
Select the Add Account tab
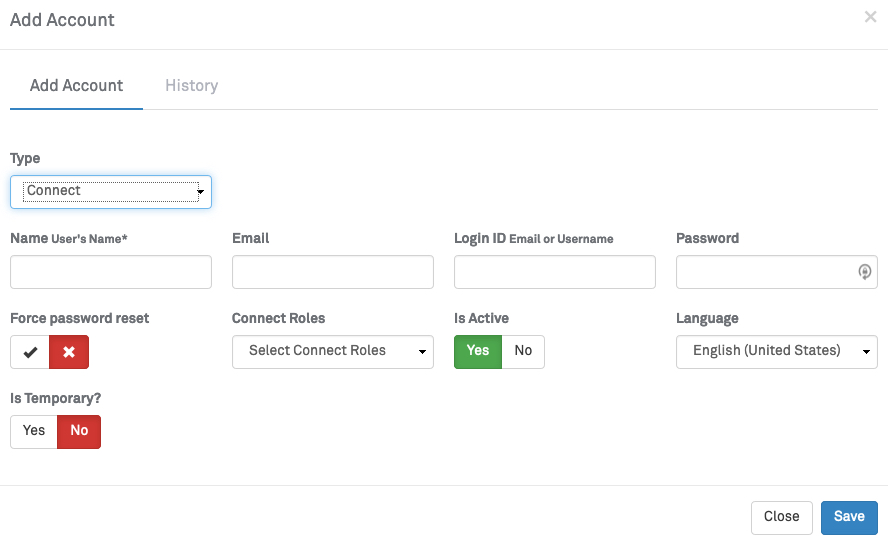click(76, 86)
